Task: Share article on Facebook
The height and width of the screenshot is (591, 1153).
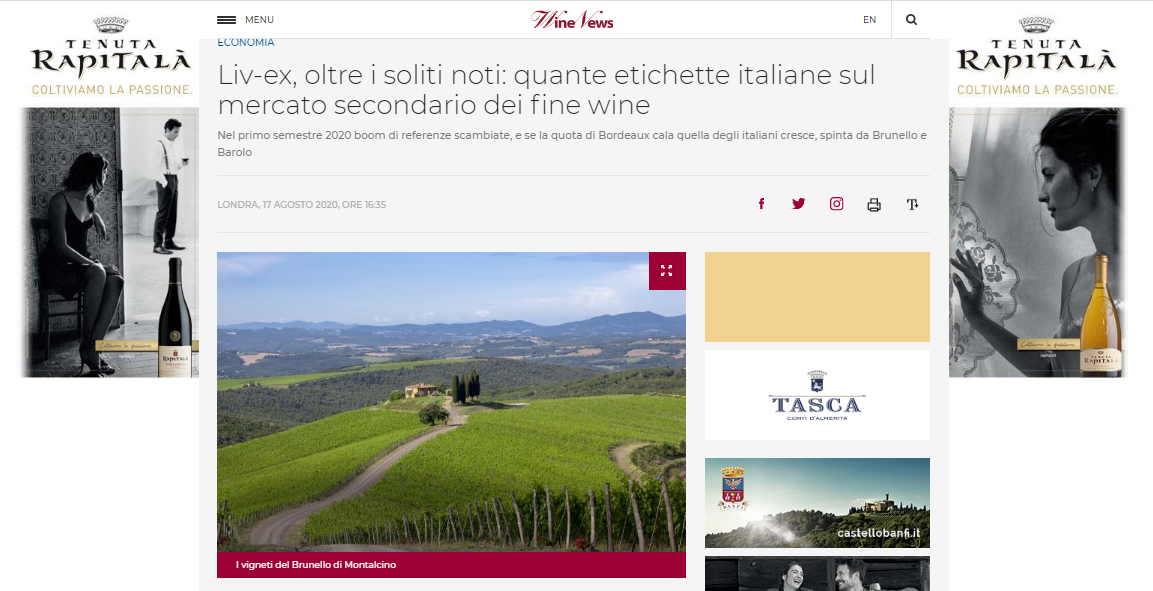Action: (762, 204)
